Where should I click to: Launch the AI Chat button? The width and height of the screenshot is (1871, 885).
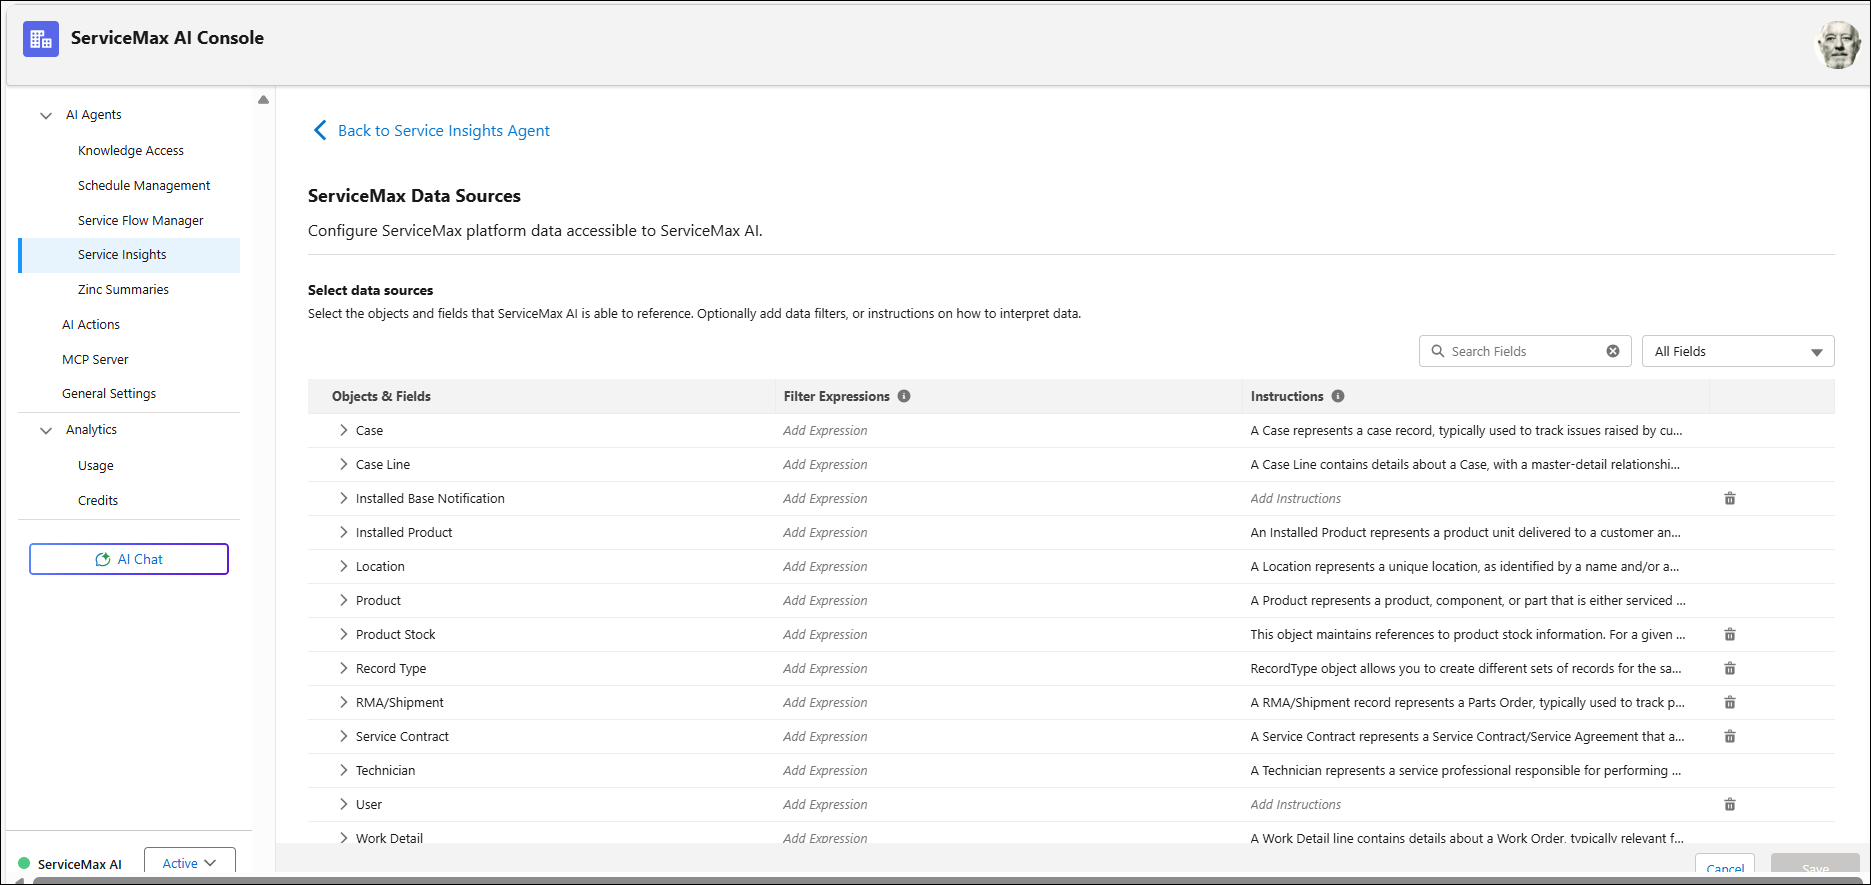click(129, 559)
